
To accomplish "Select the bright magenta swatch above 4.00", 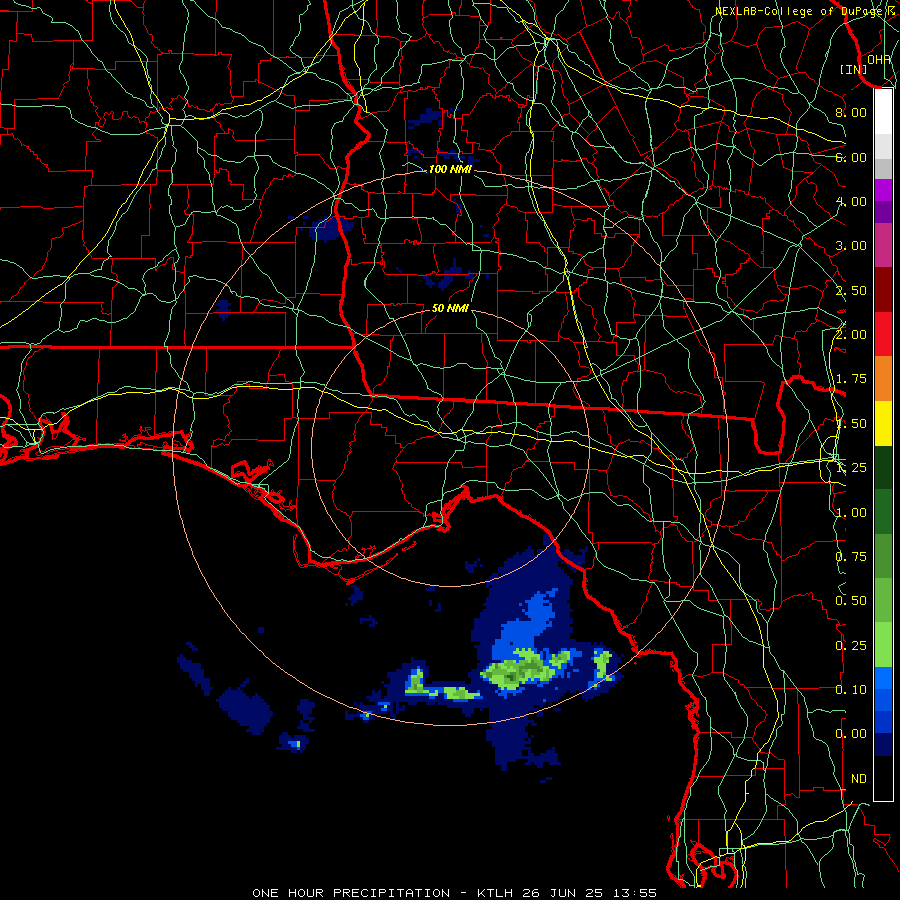I will click(x=883, y=190).
